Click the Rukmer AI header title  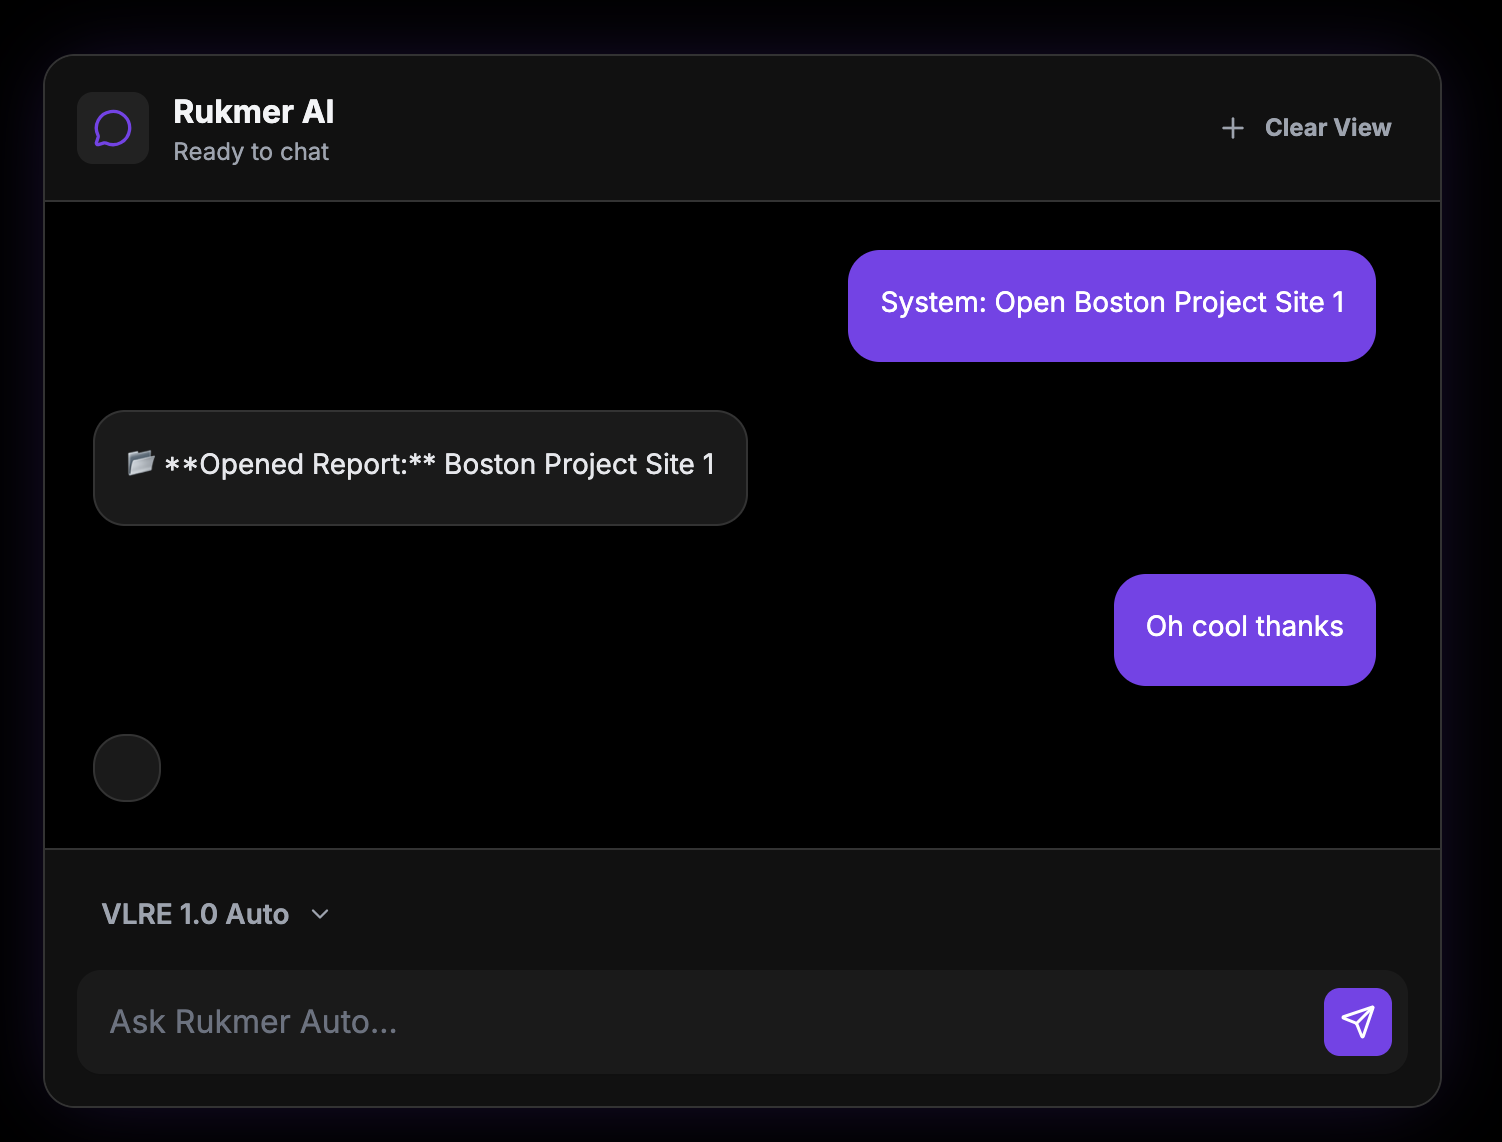254,111
